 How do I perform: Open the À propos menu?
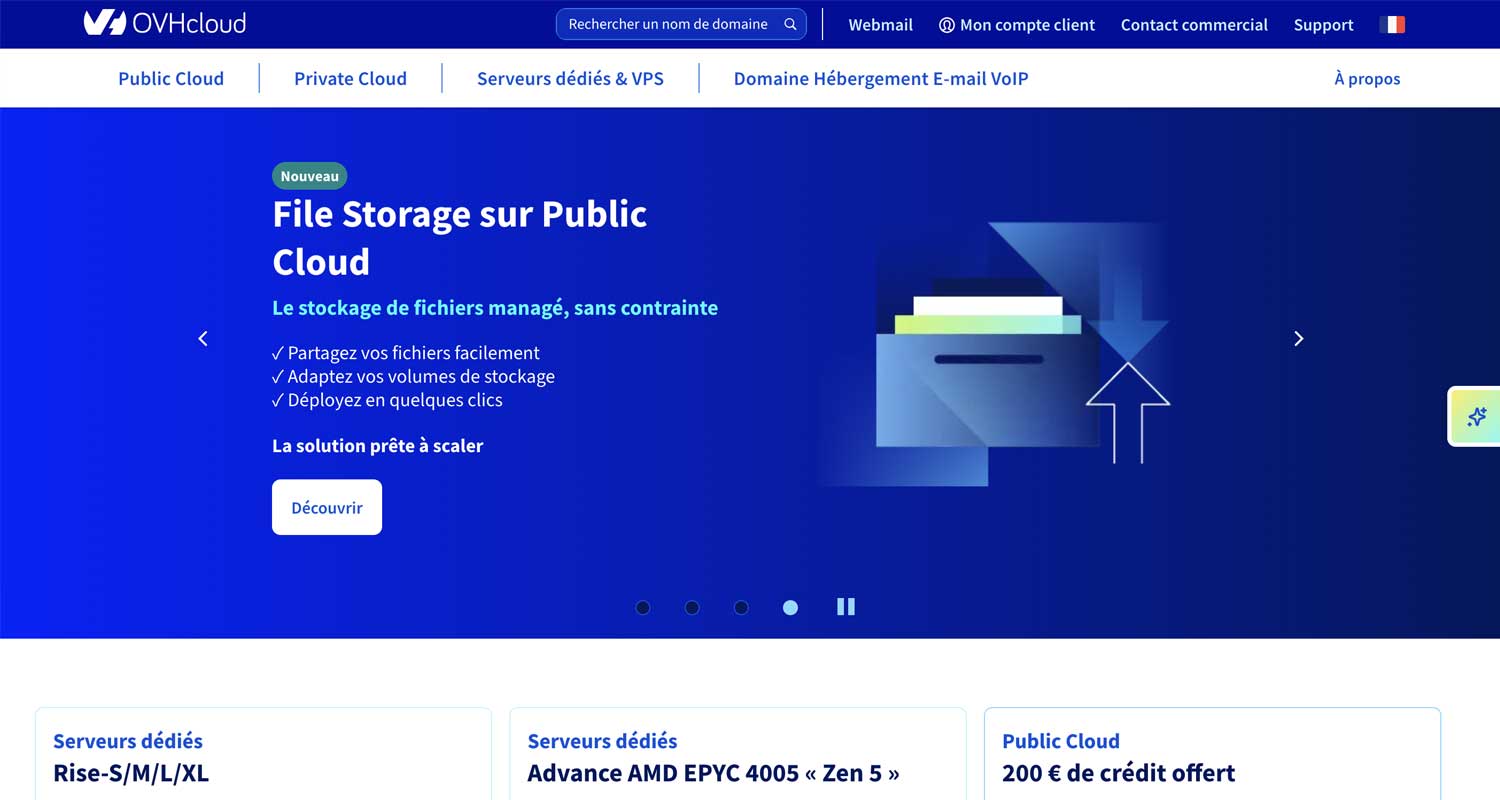(1367, 78)
